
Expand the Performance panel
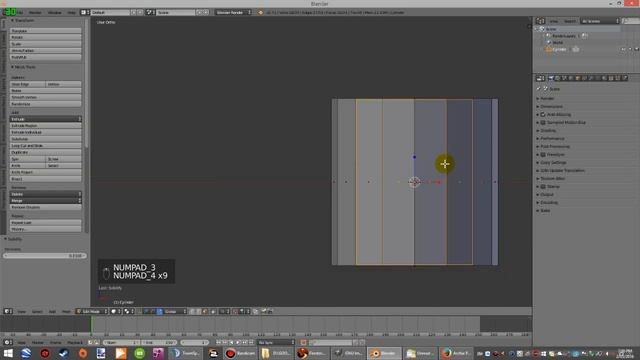tap(552, 138)
